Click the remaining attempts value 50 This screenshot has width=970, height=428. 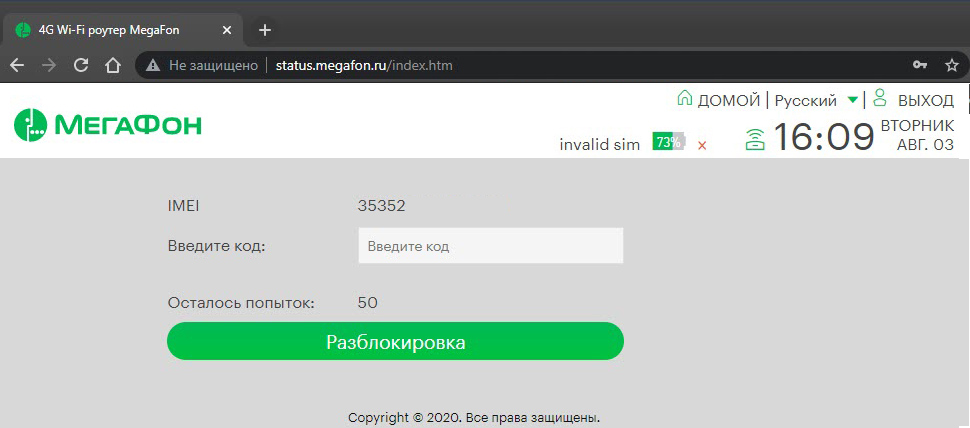click(367, 303)
